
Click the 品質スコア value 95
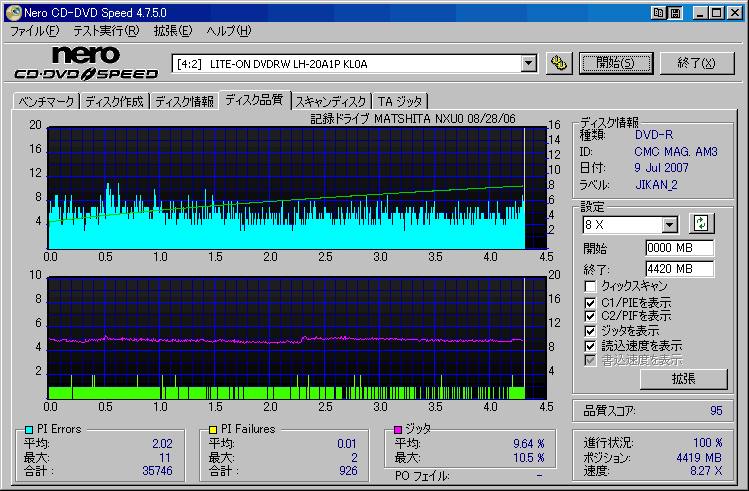[x=716, y=411]
